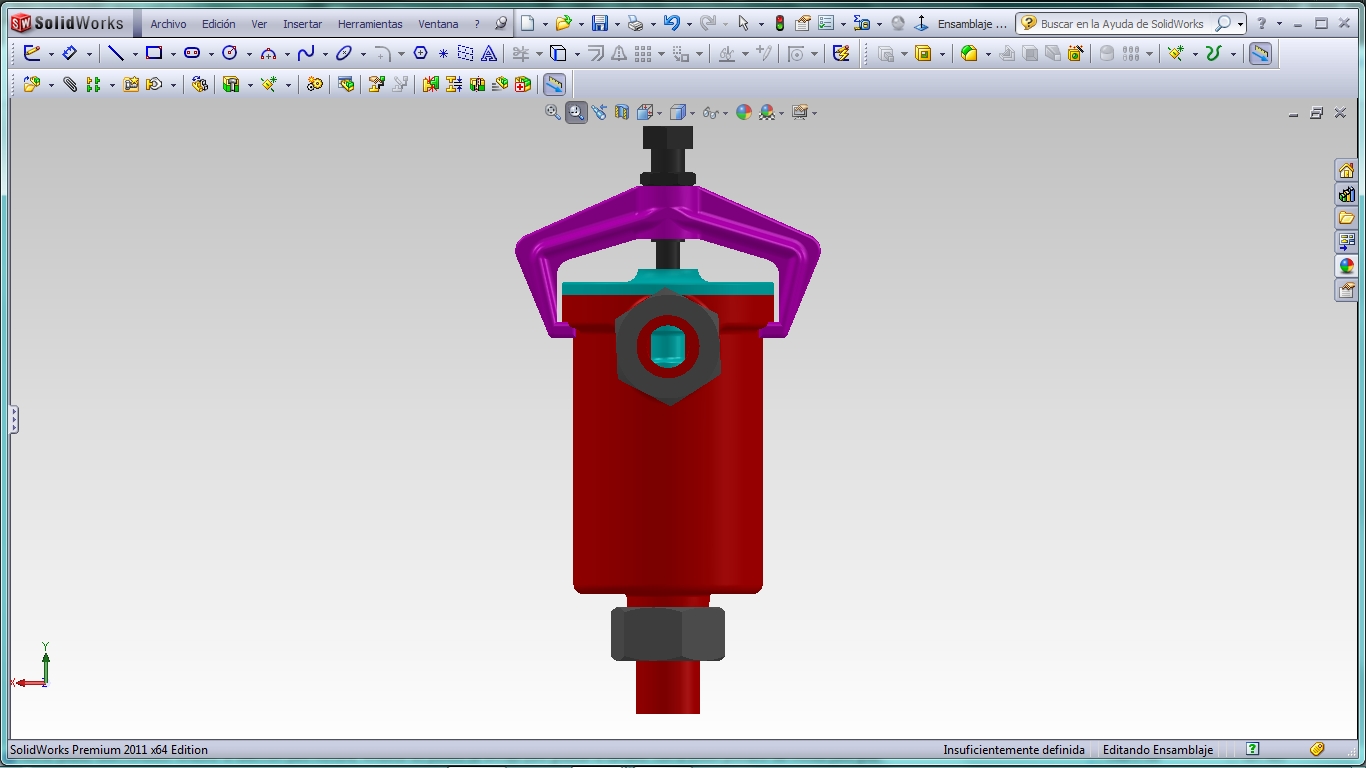Select the Tangent Arc sketch tool
Viewport: 1366px width, 768px height.
coord(268,53)
